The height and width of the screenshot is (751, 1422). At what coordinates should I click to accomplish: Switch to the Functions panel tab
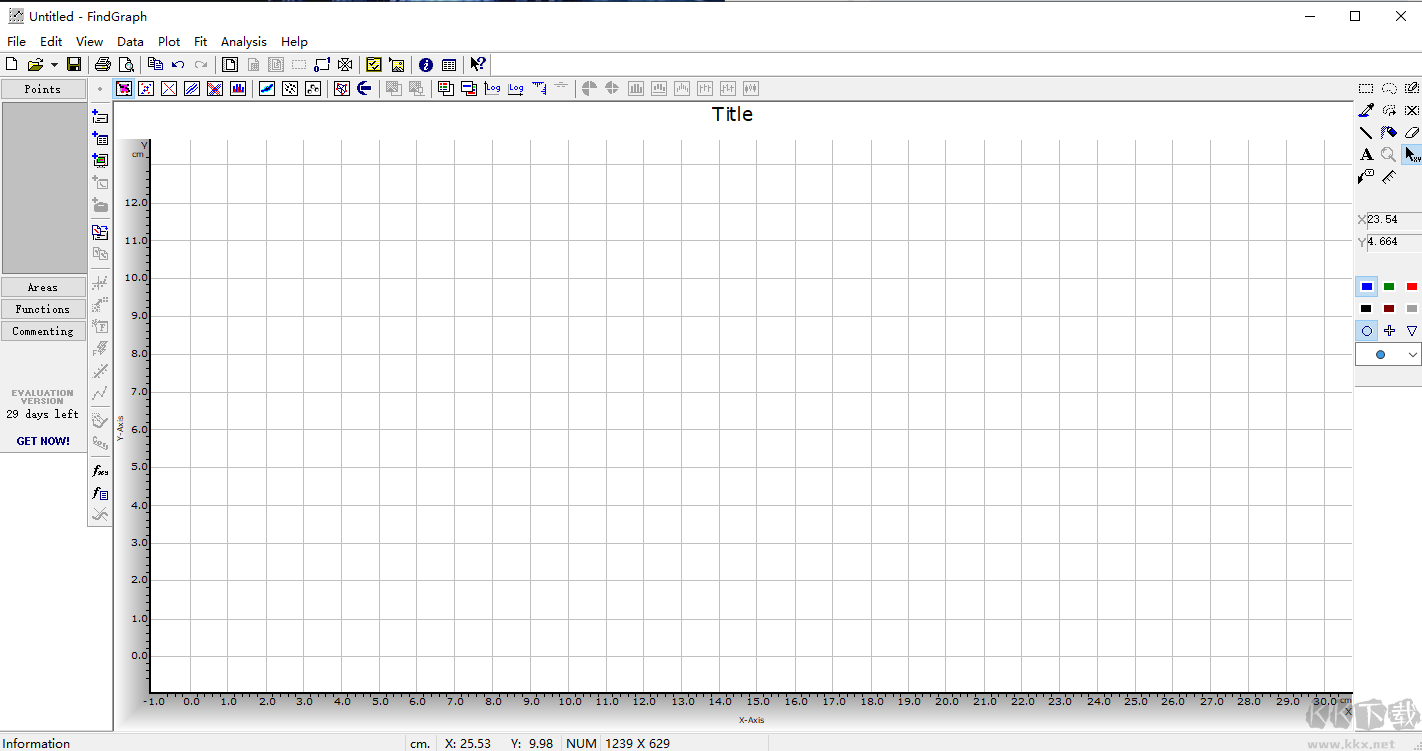tap(43, 308)
